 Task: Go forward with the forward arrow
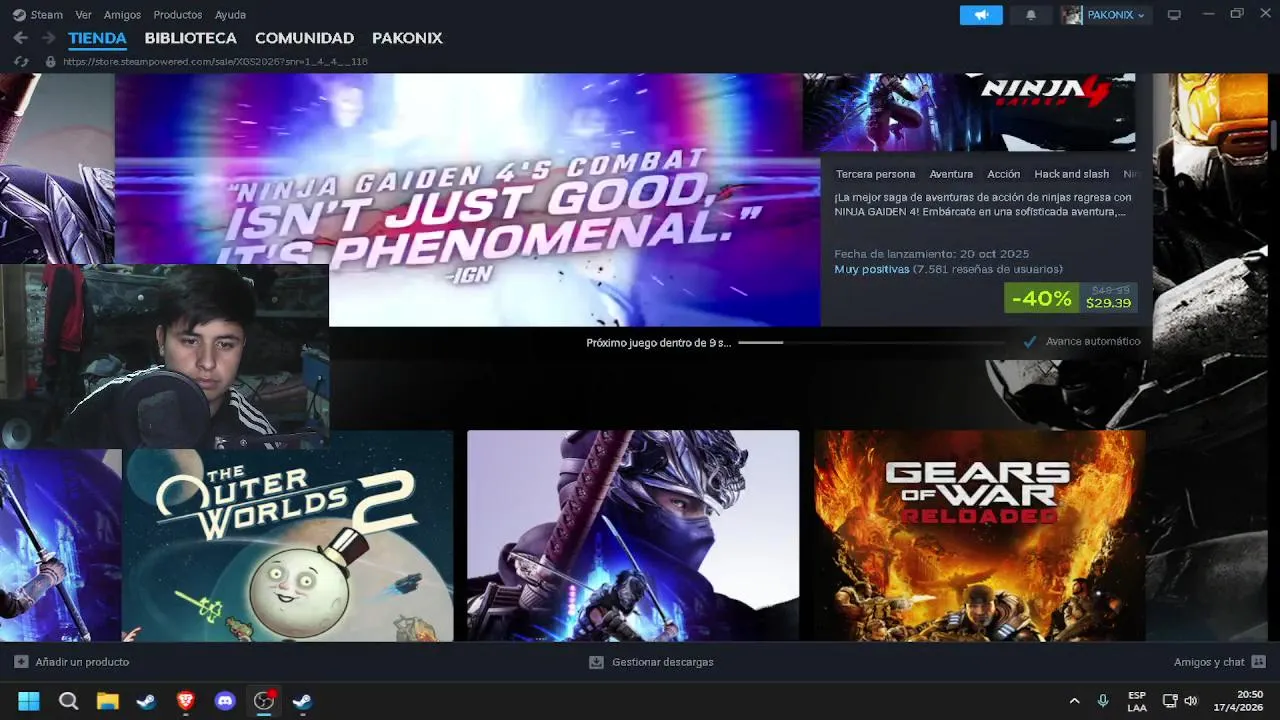[48, 38]
